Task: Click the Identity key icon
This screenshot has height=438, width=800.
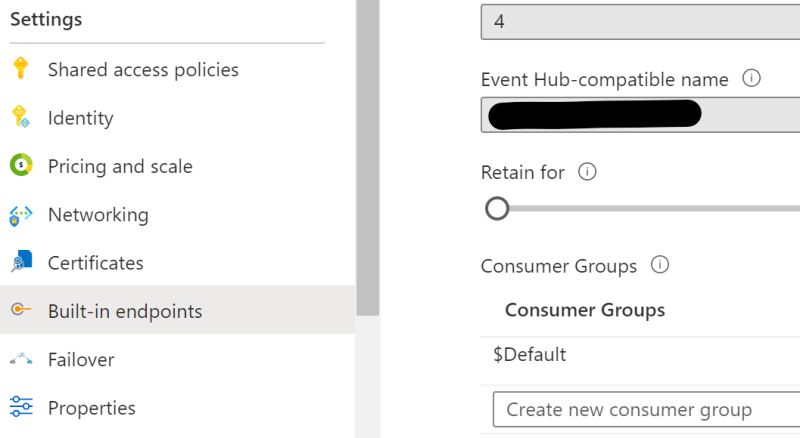Action: (x=20, y=118)
